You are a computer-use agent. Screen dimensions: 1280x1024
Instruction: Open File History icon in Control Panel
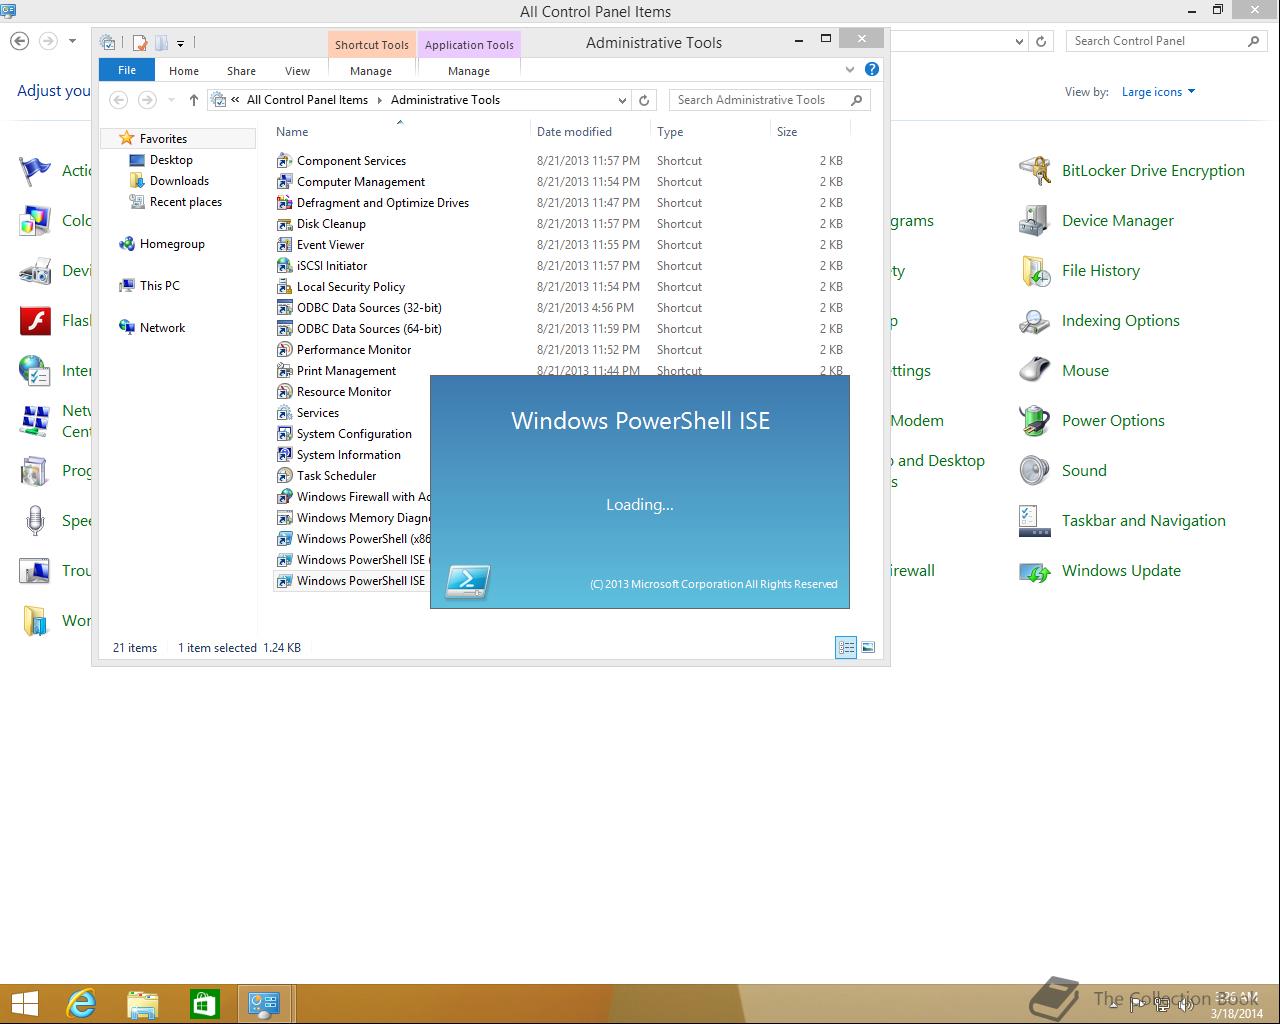click(1035, 271)
